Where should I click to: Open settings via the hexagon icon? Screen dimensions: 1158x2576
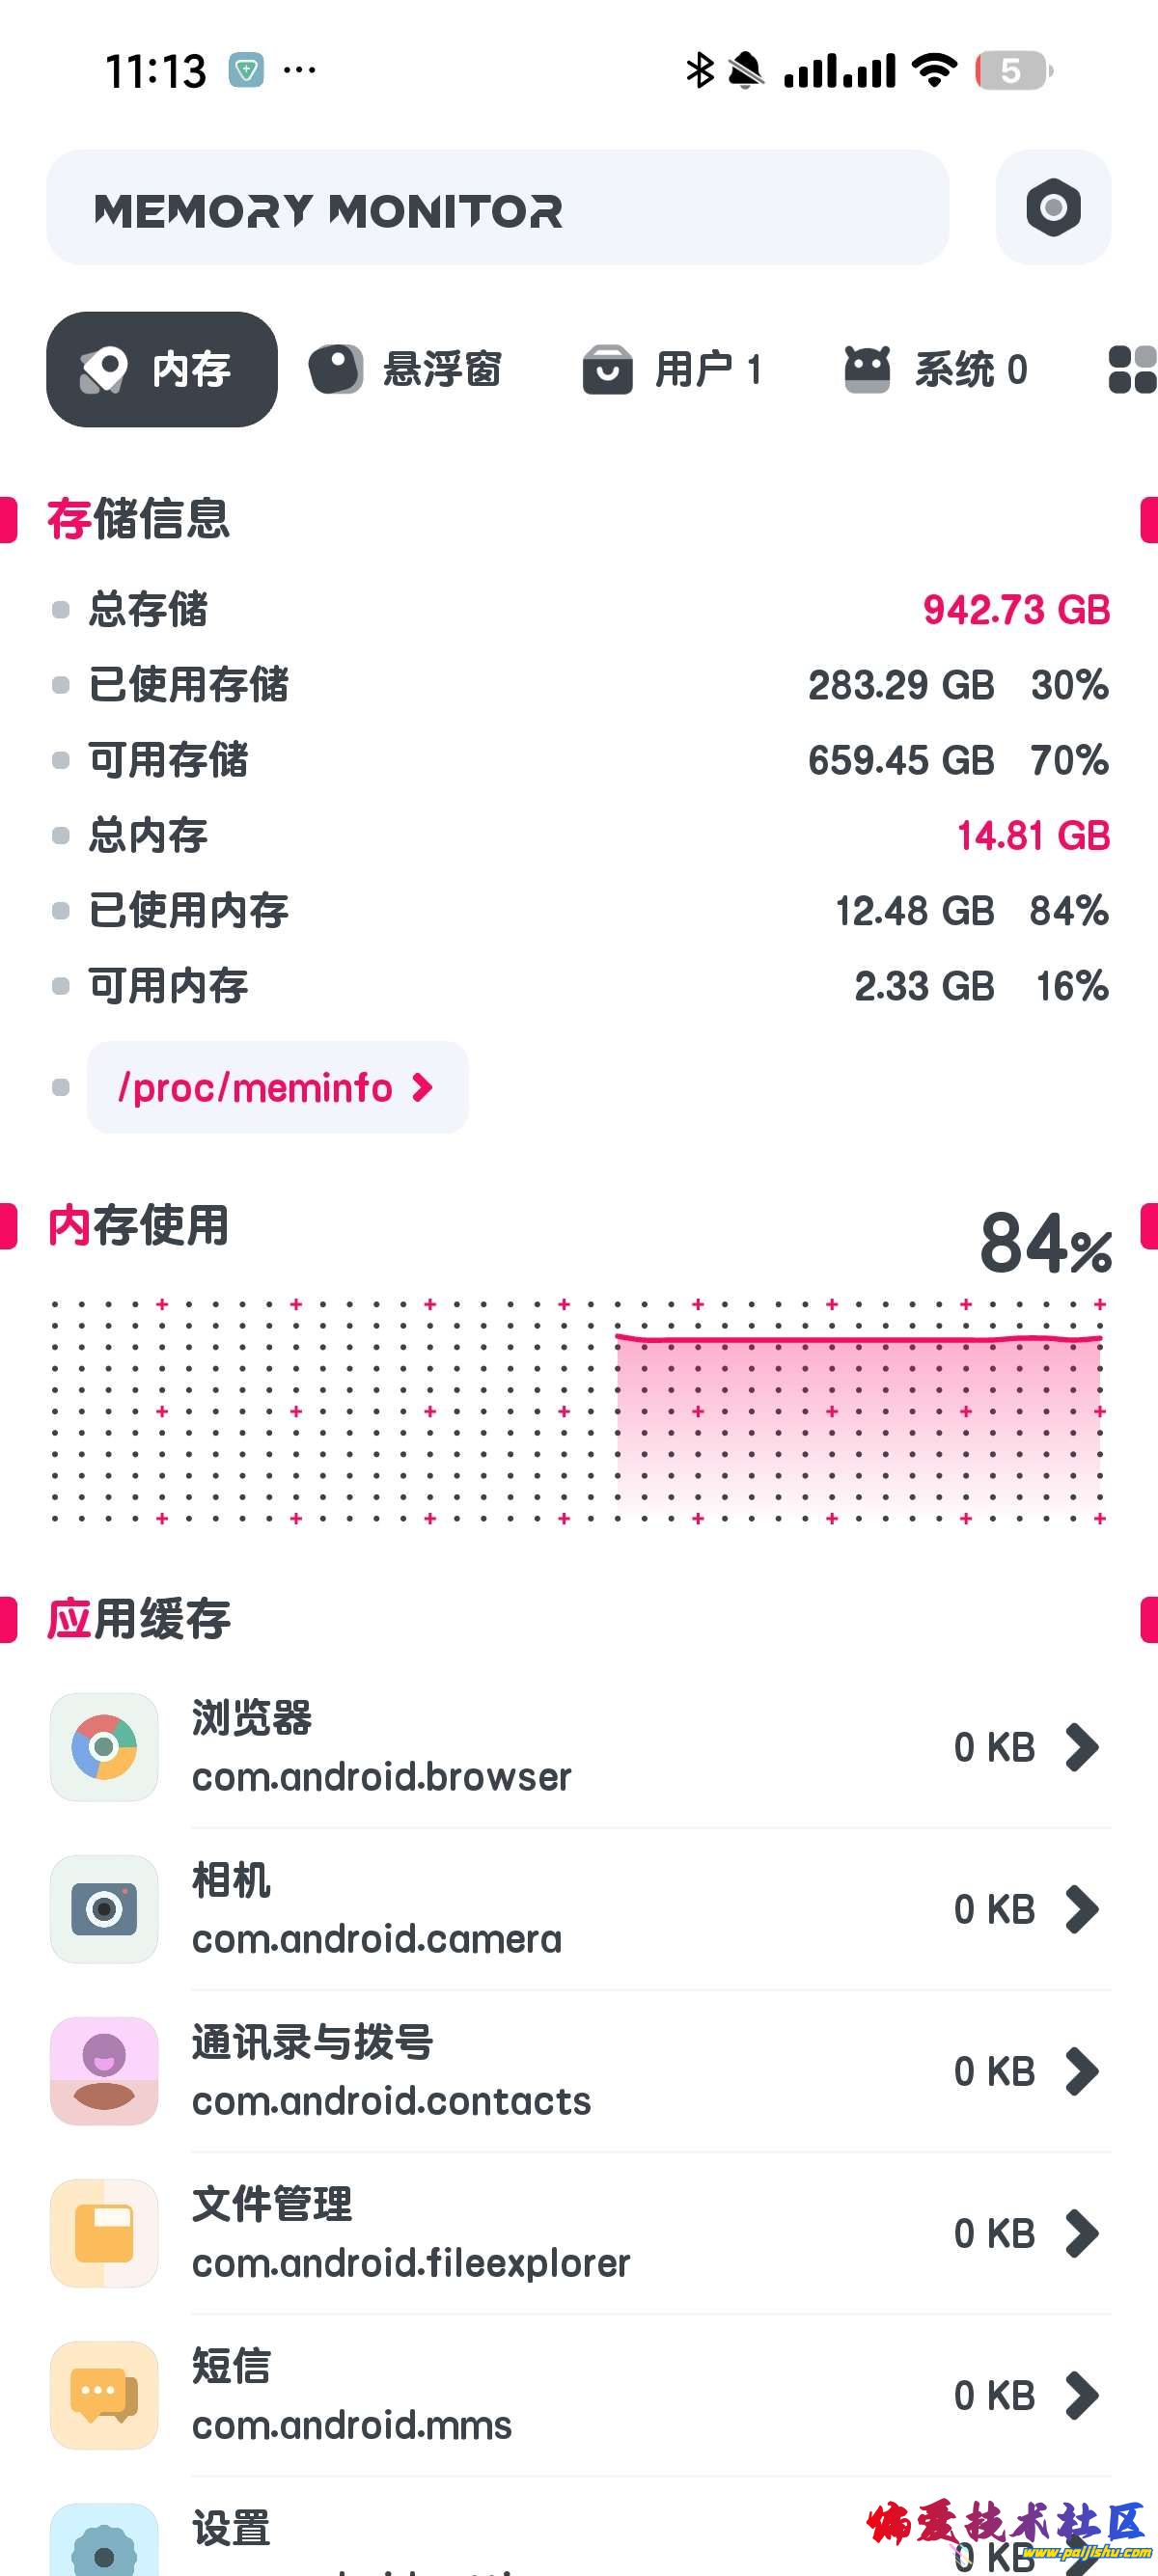pyautogui.click(x=1053, y=208)
